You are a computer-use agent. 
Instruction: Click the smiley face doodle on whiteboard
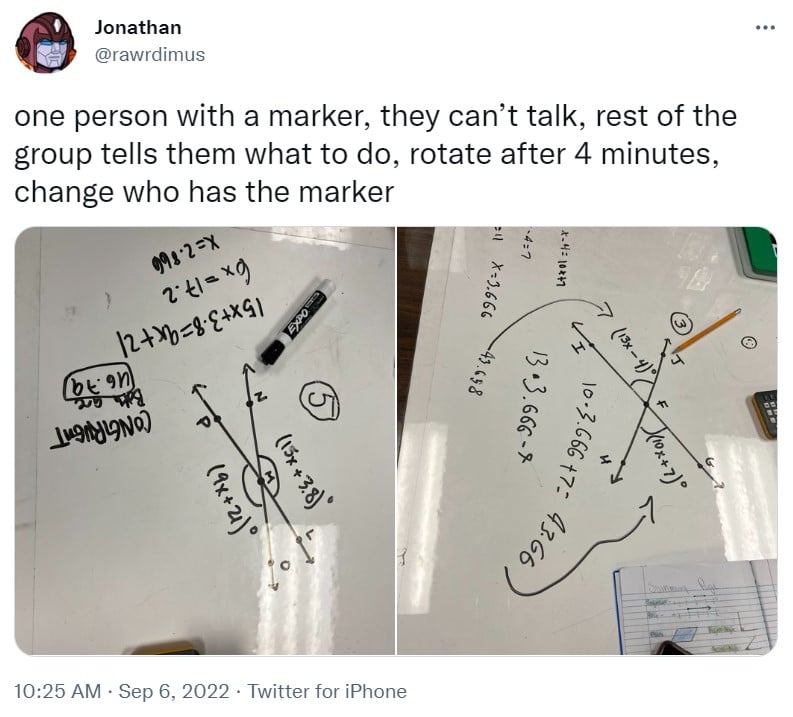click(x=750, y=344)
